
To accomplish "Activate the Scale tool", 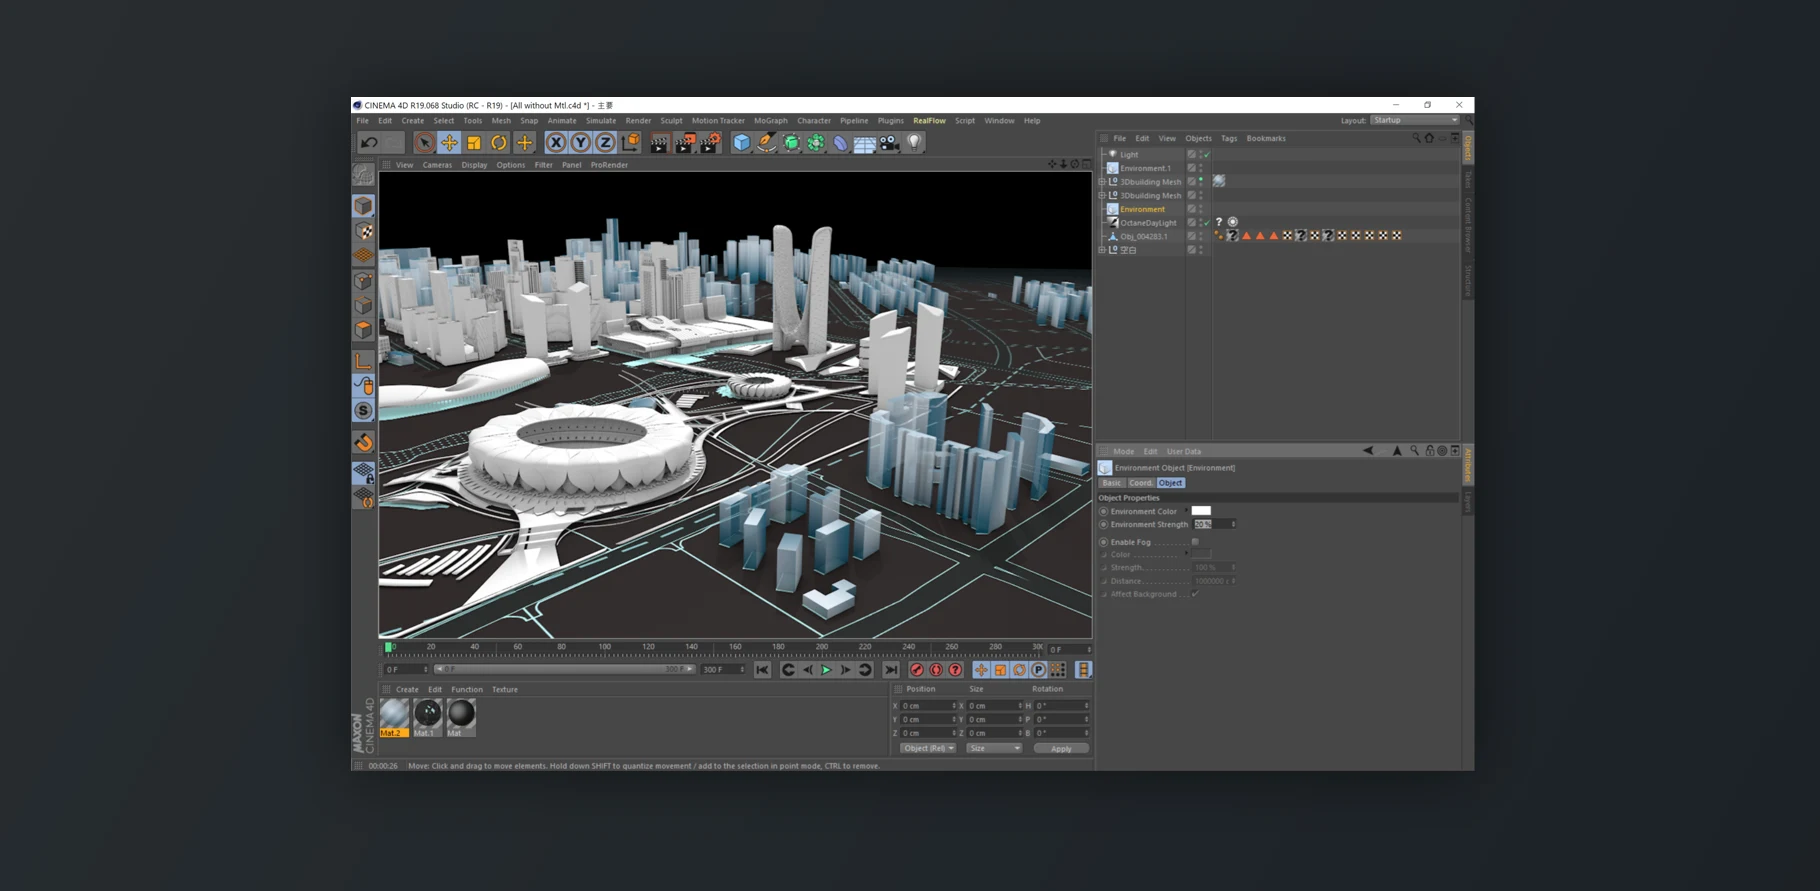I will pyautogui.click(x=474, y=143).
